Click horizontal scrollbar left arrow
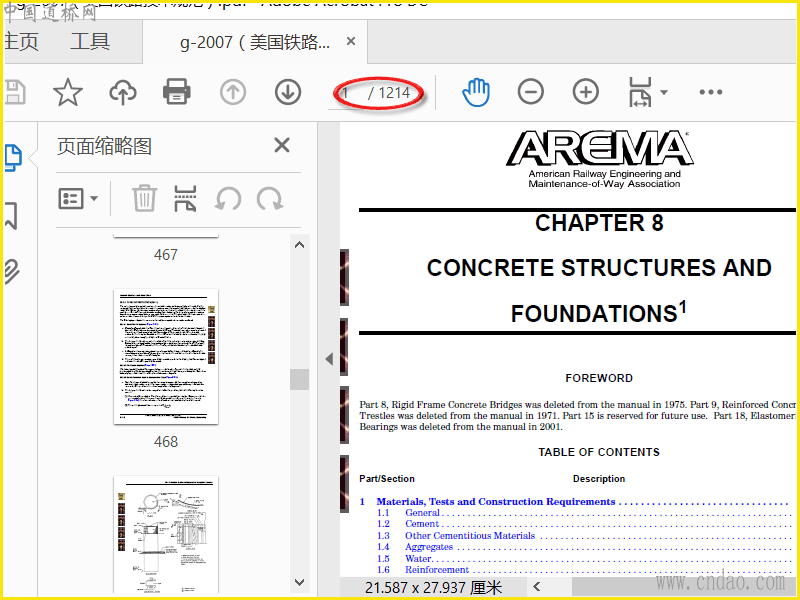The width and height of the screenshot is (800, 600). click(536, 587)
